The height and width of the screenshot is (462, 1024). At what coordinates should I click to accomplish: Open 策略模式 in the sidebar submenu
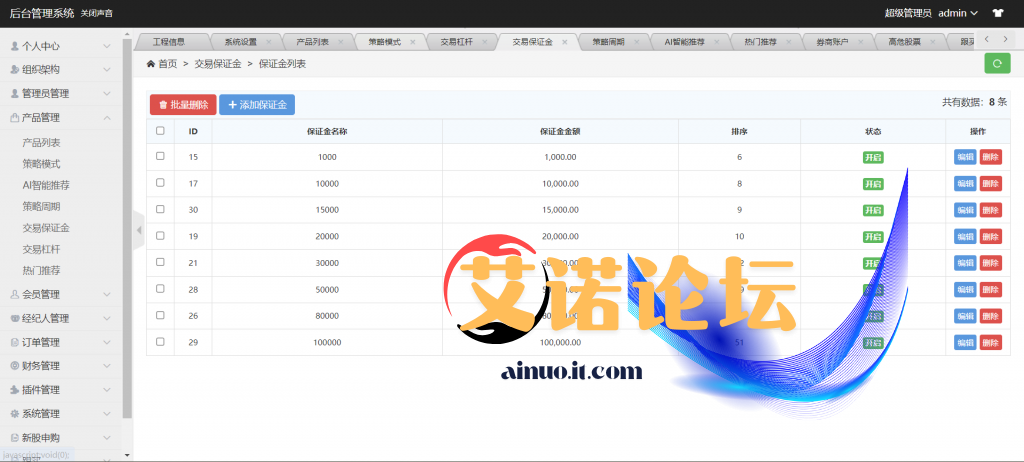(x=41, y=164)
